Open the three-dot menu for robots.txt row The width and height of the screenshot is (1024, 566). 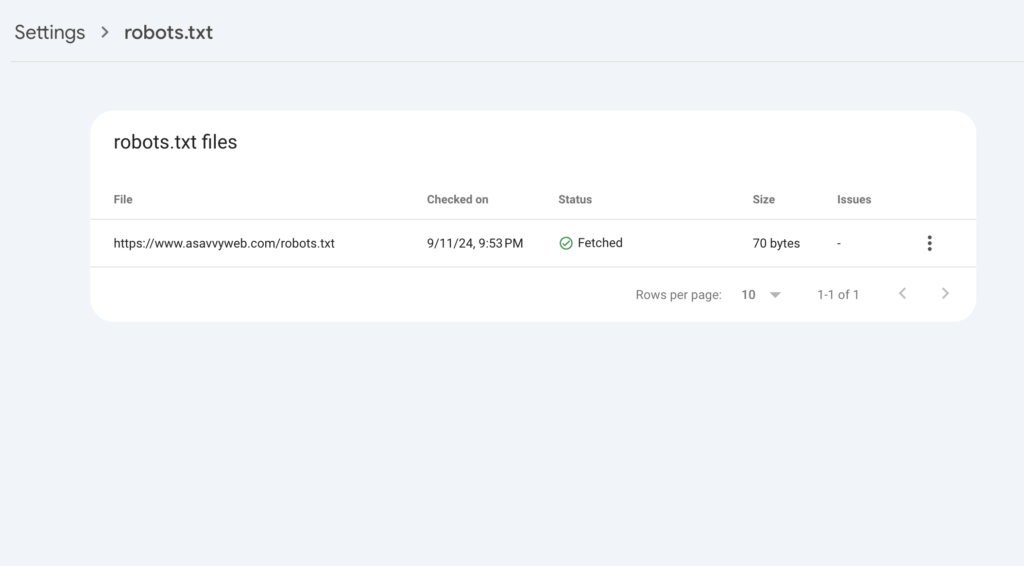[929, 244]
